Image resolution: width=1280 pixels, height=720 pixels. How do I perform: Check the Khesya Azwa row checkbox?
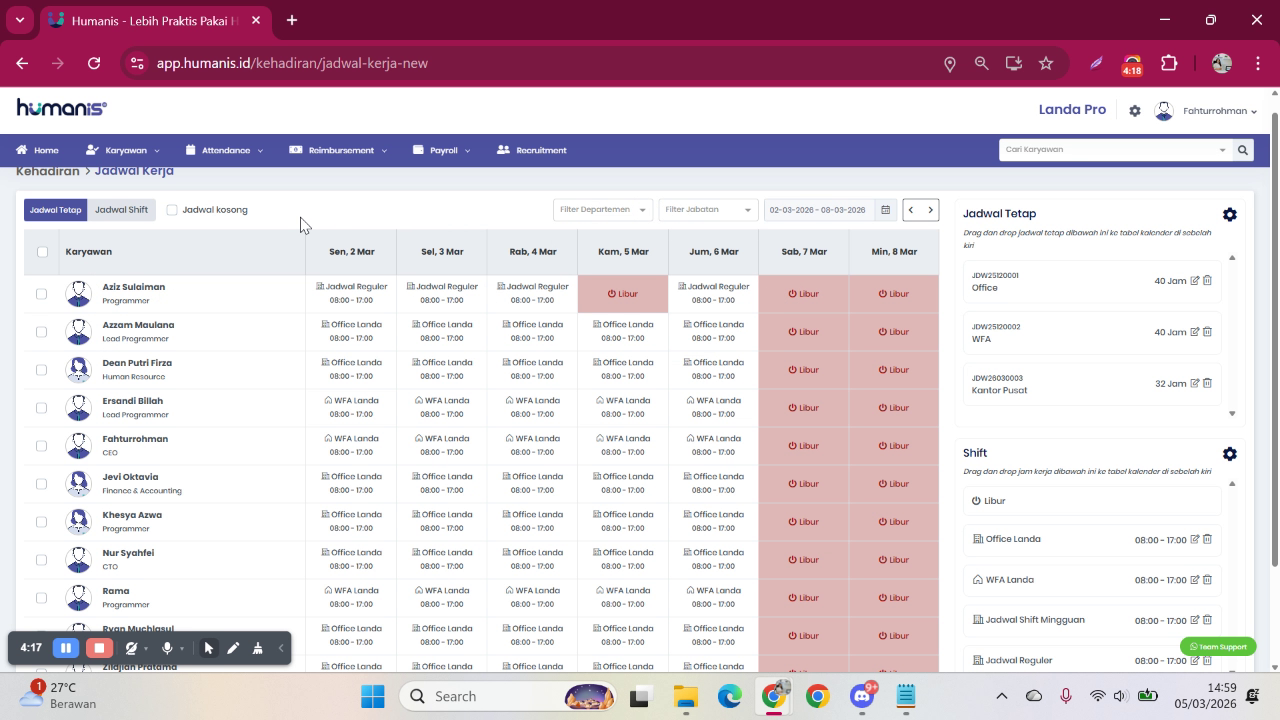click(41, 522)
